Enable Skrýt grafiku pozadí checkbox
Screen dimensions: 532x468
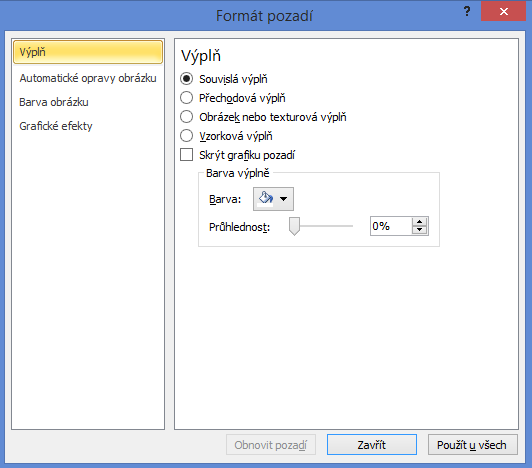(187, 154)
